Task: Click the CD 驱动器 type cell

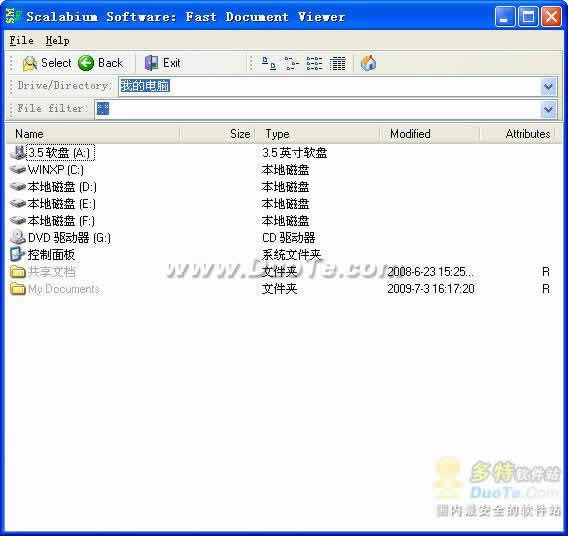Action: (x=288, y=238)
